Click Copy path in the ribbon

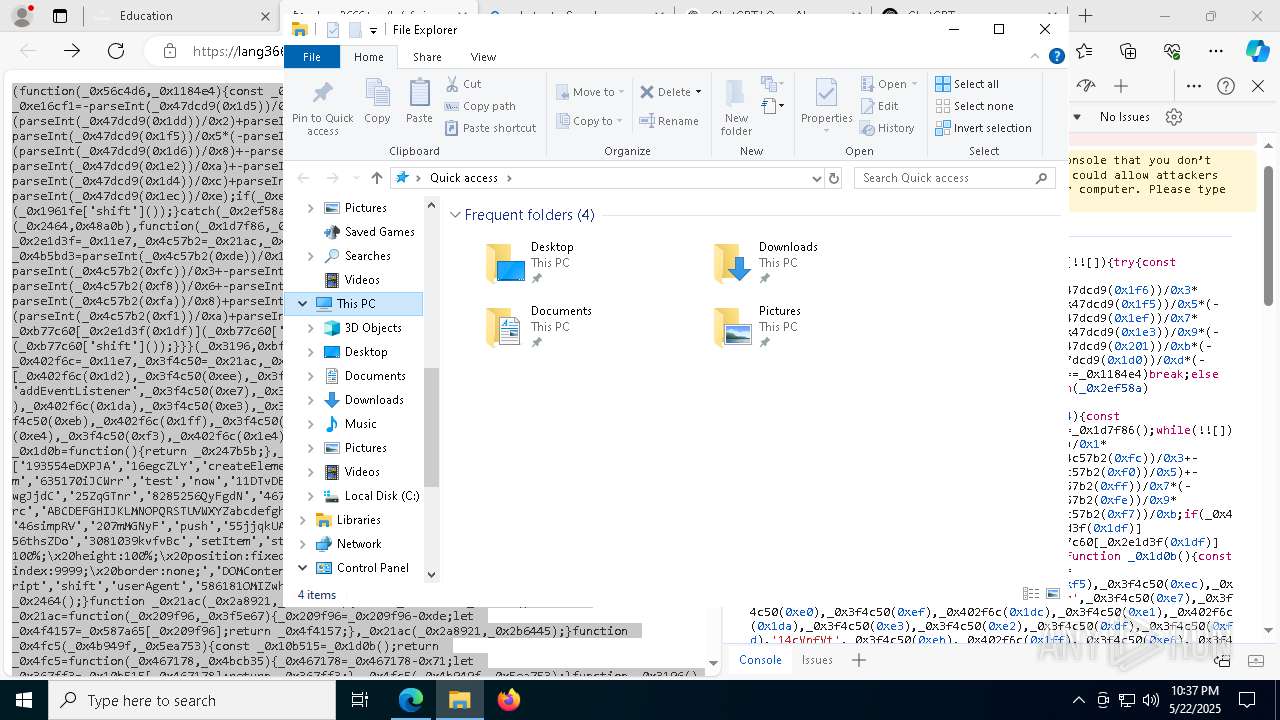click(480, 106)
